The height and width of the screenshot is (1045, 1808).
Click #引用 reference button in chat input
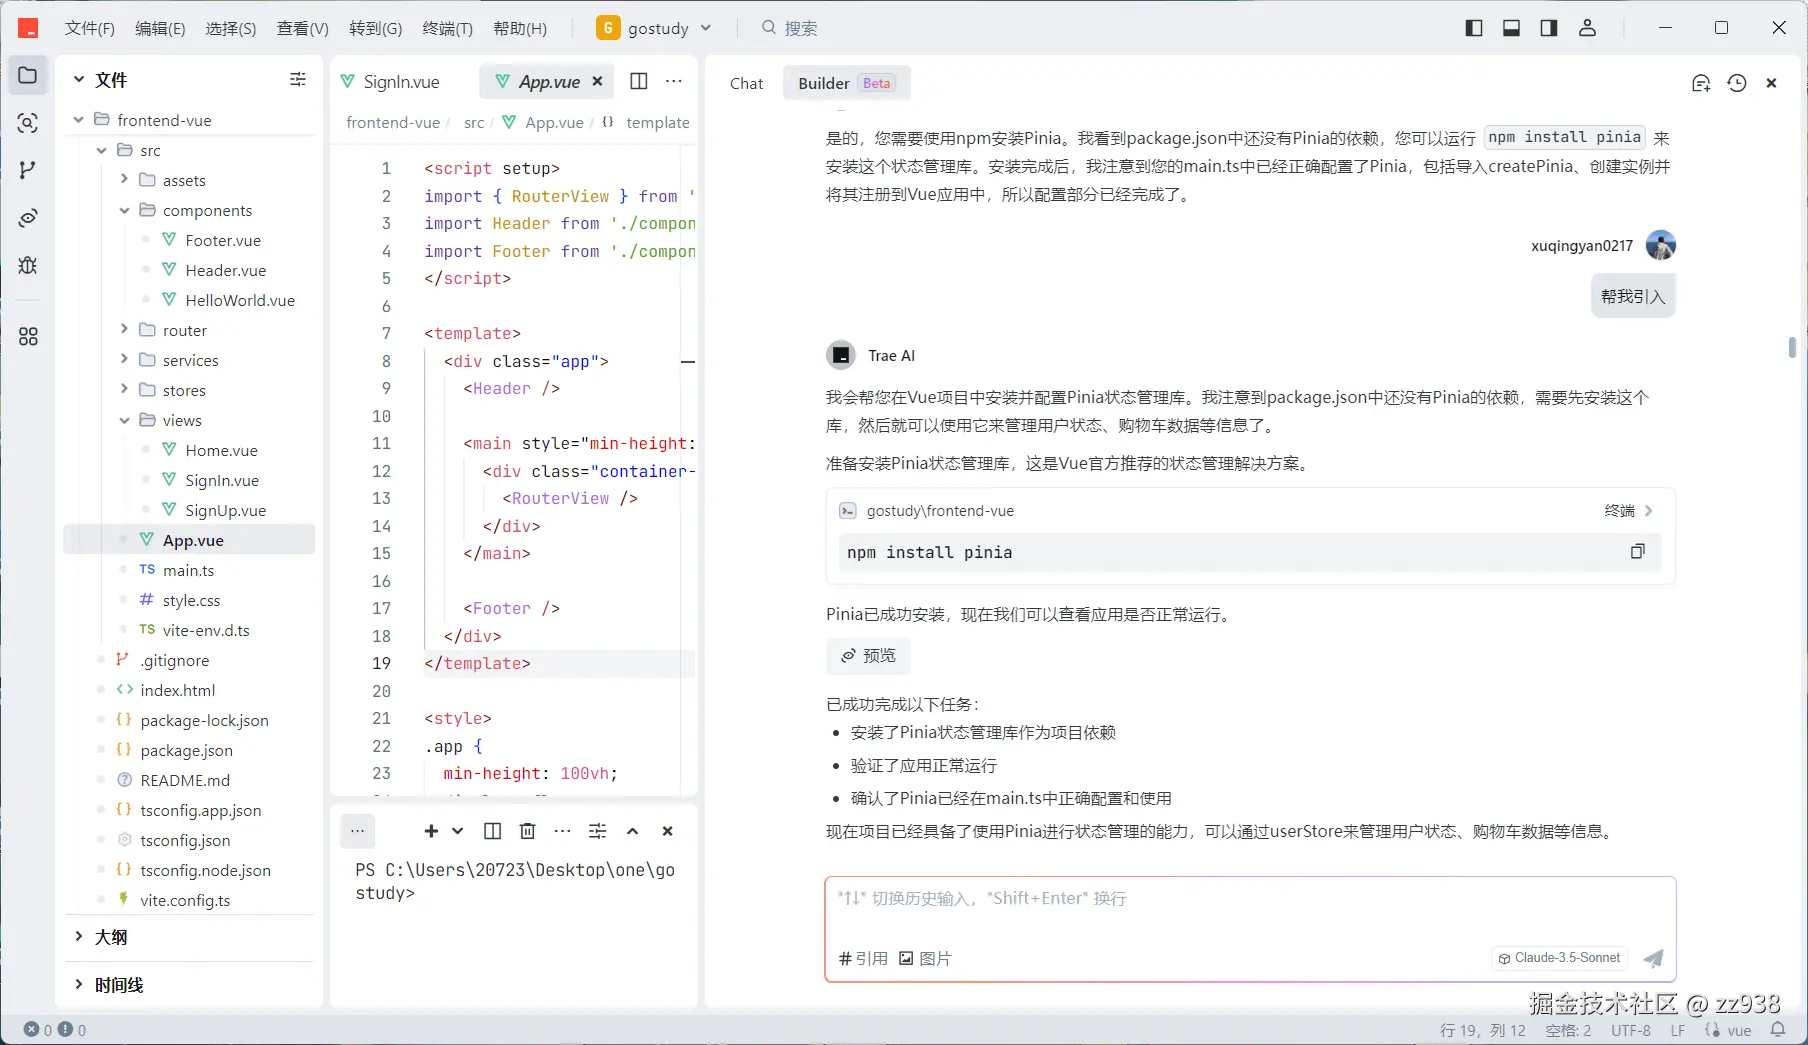pos(863,958)
